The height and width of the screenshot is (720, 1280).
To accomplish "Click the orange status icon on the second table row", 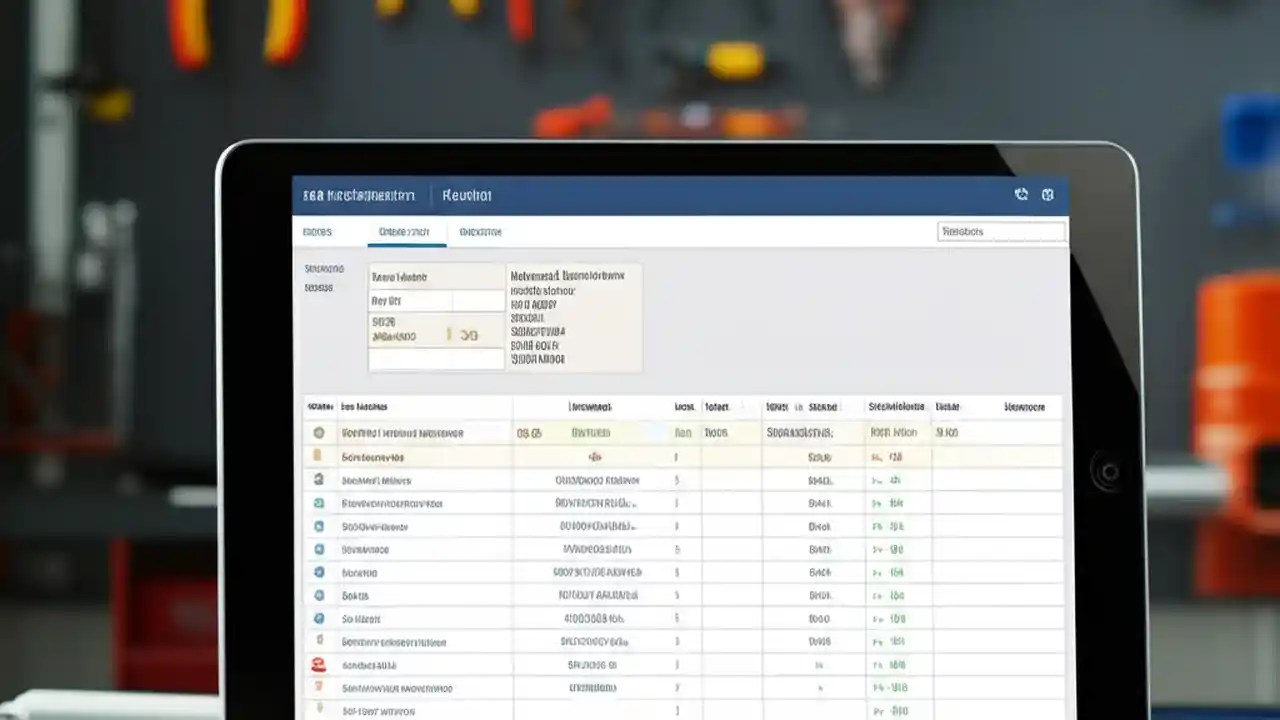I will [318, 456].
